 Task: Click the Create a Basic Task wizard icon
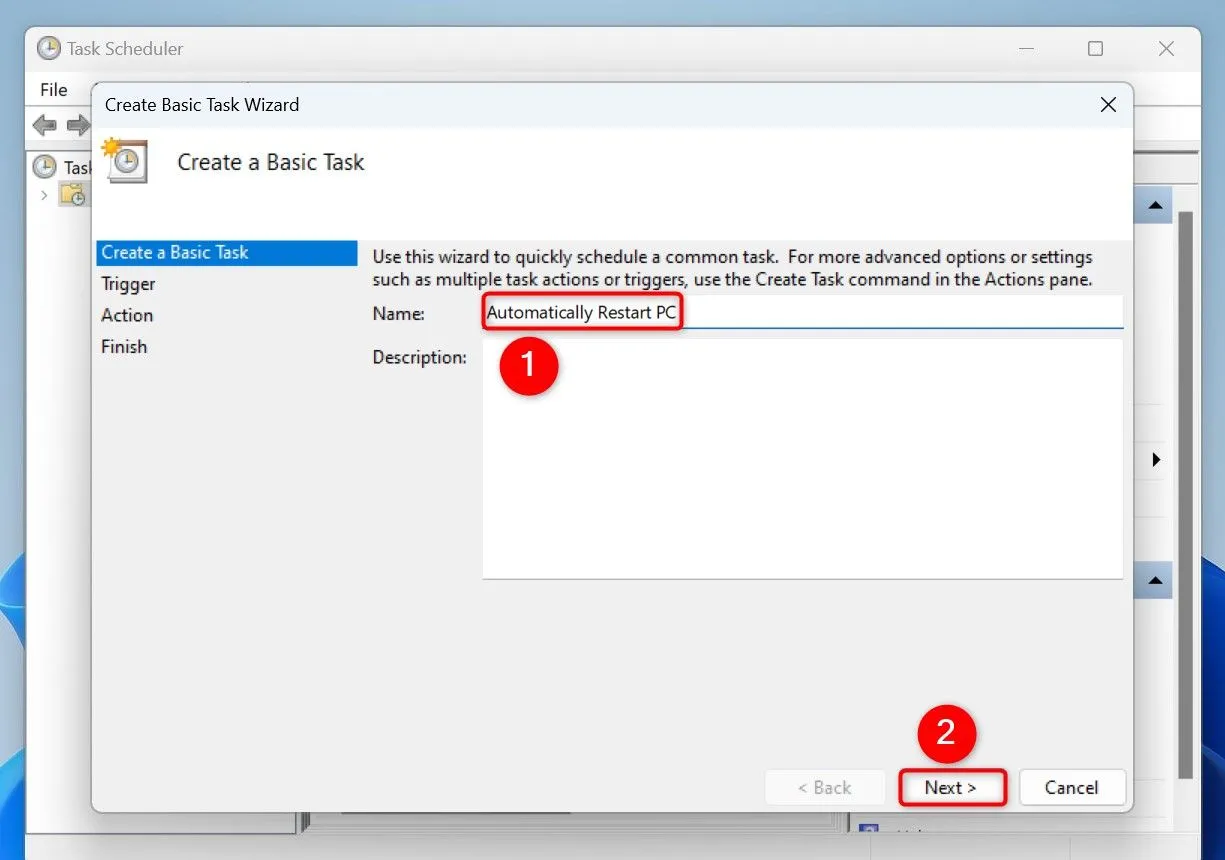(124, 160)
